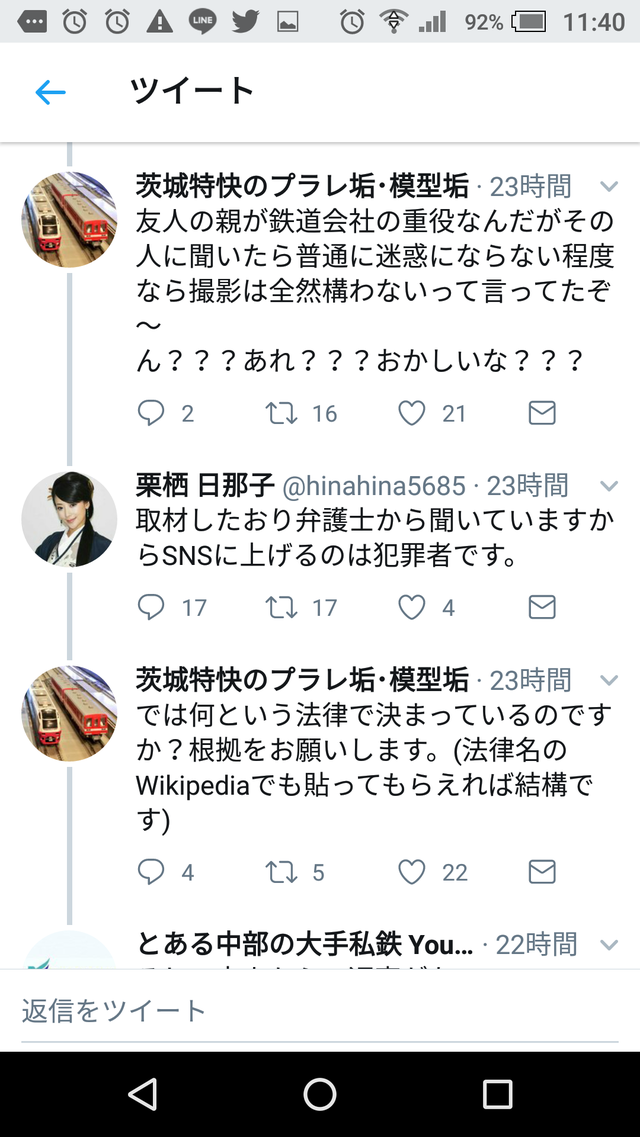Open dropdown chevron on first tweet

coord(609,186)
